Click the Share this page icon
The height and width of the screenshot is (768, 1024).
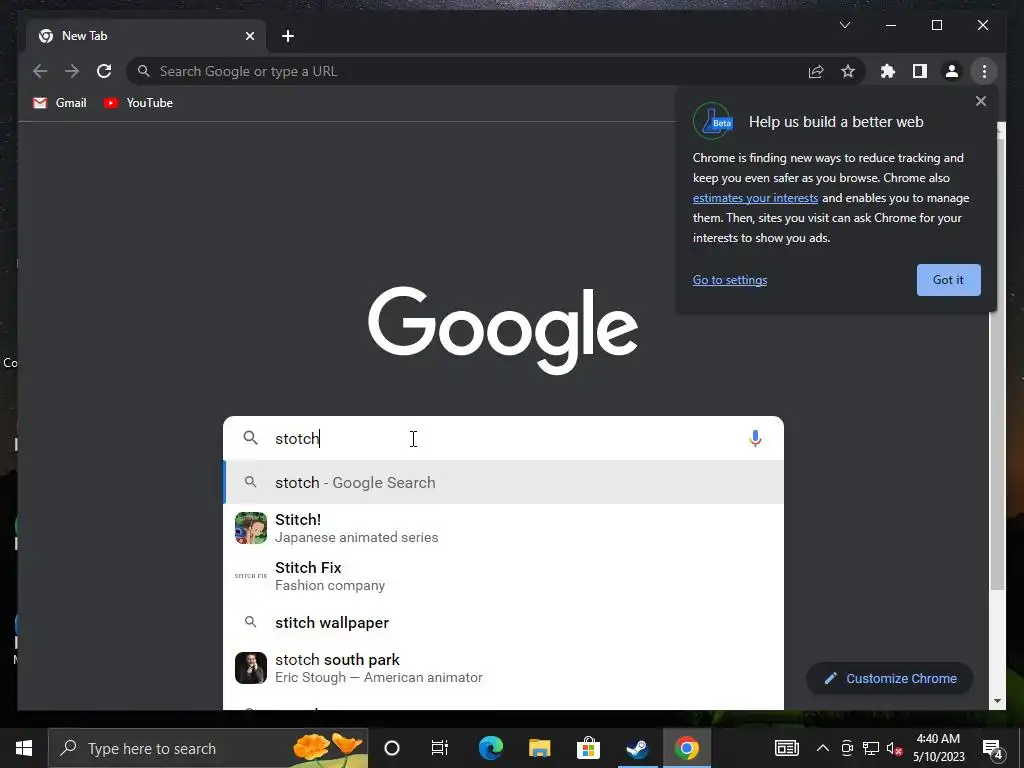click(816, 71)
